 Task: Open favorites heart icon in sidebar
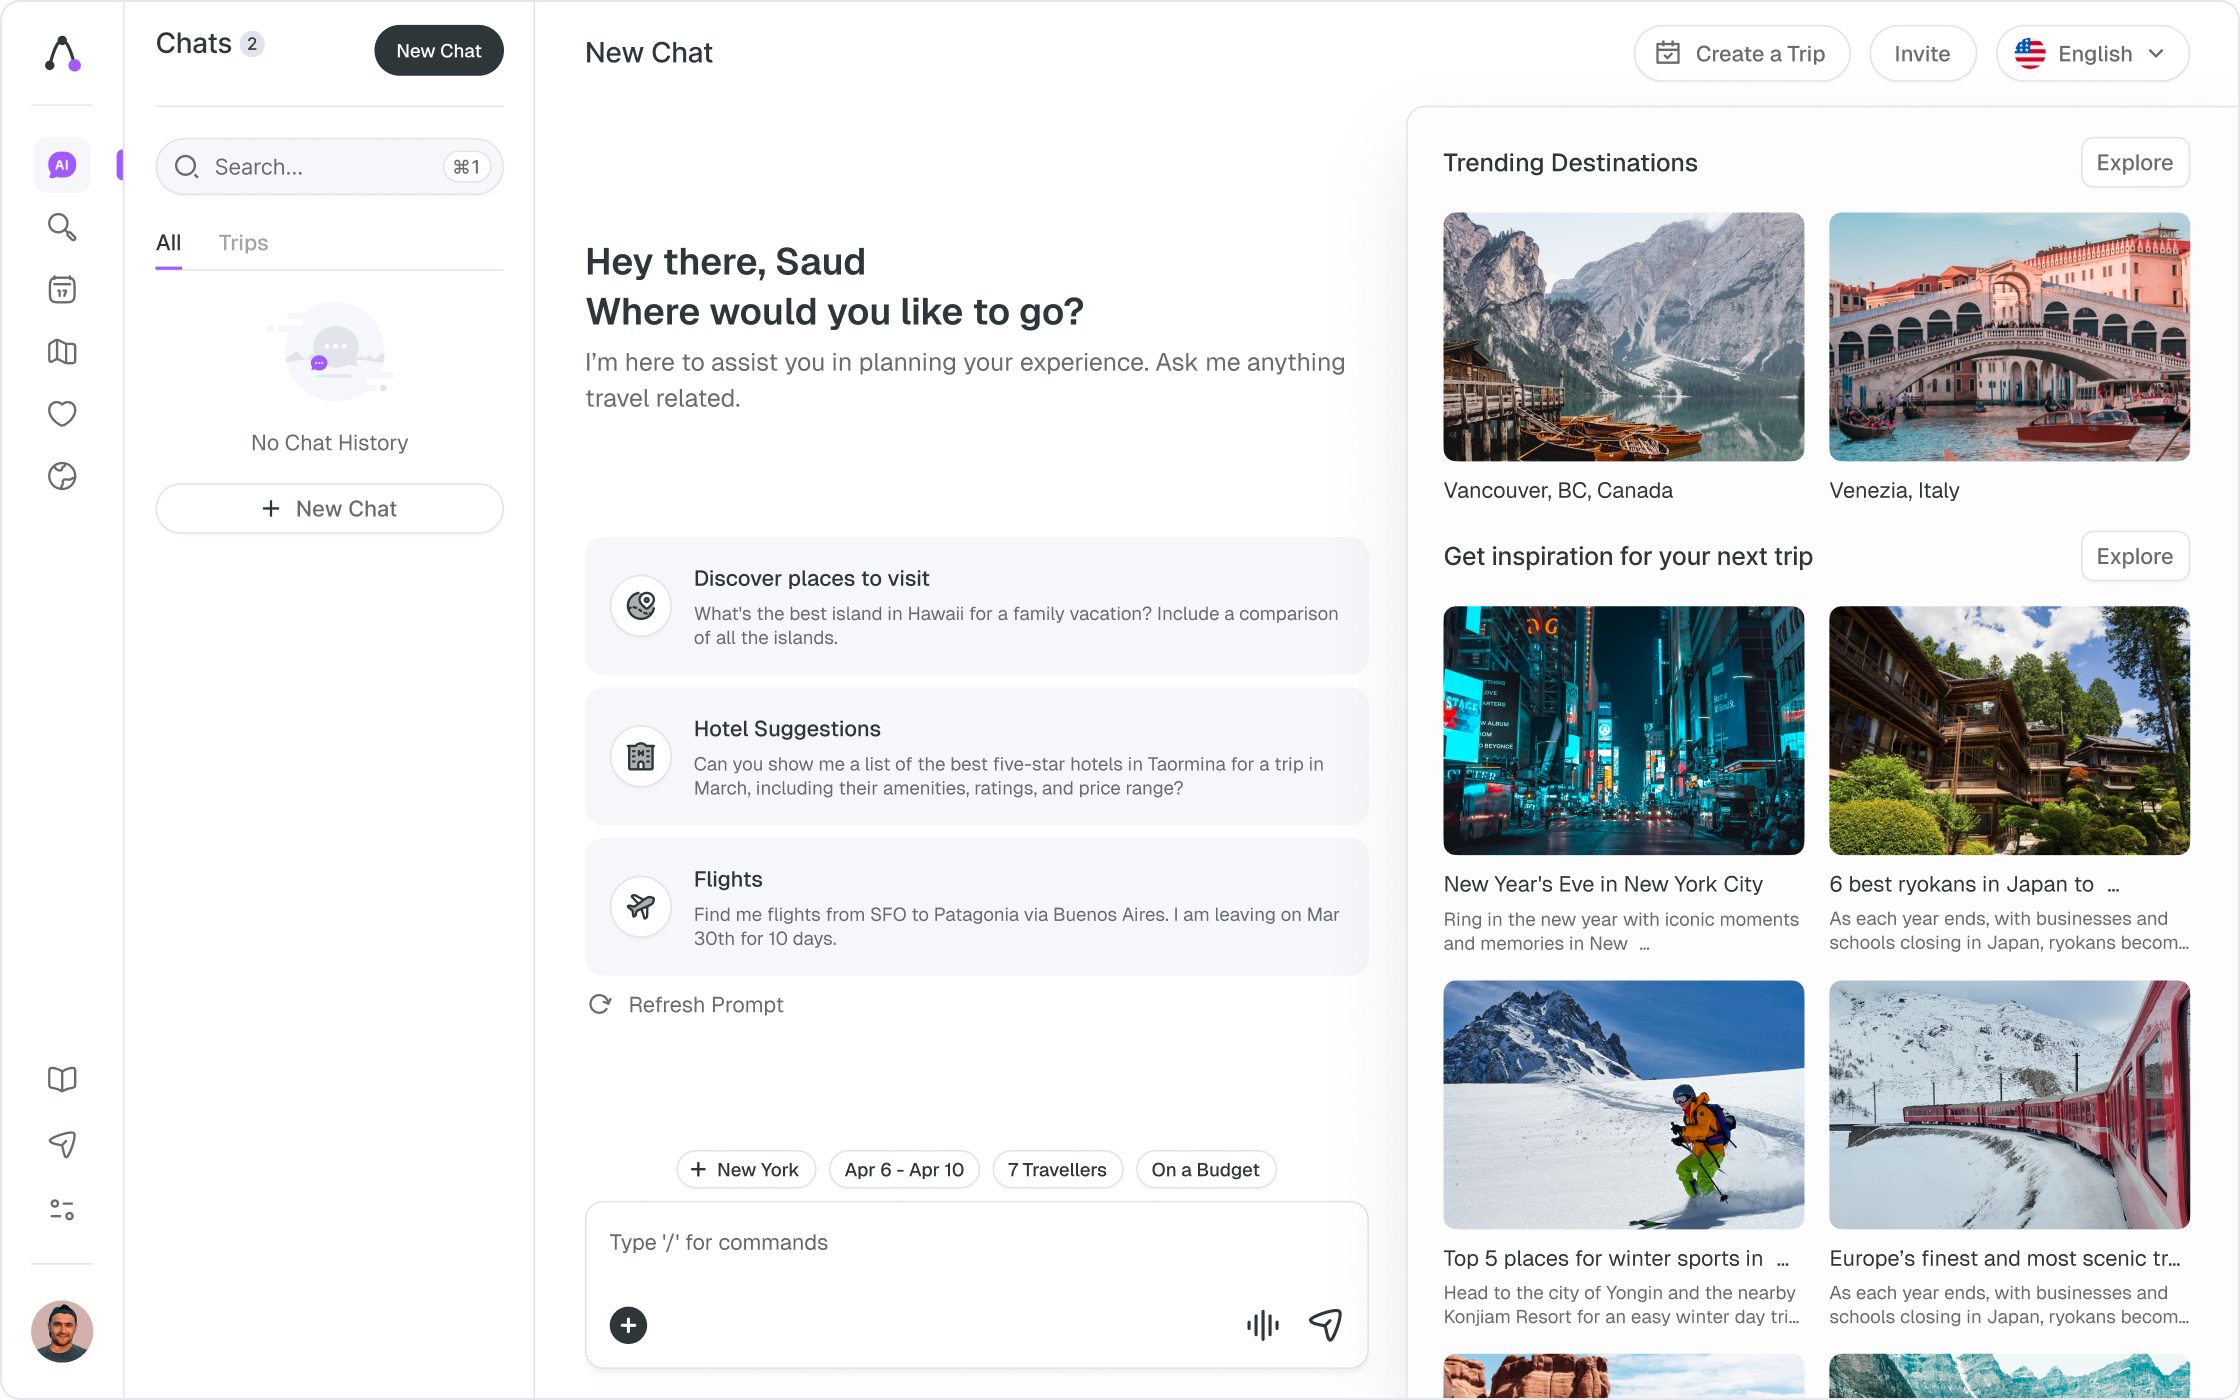62,414
